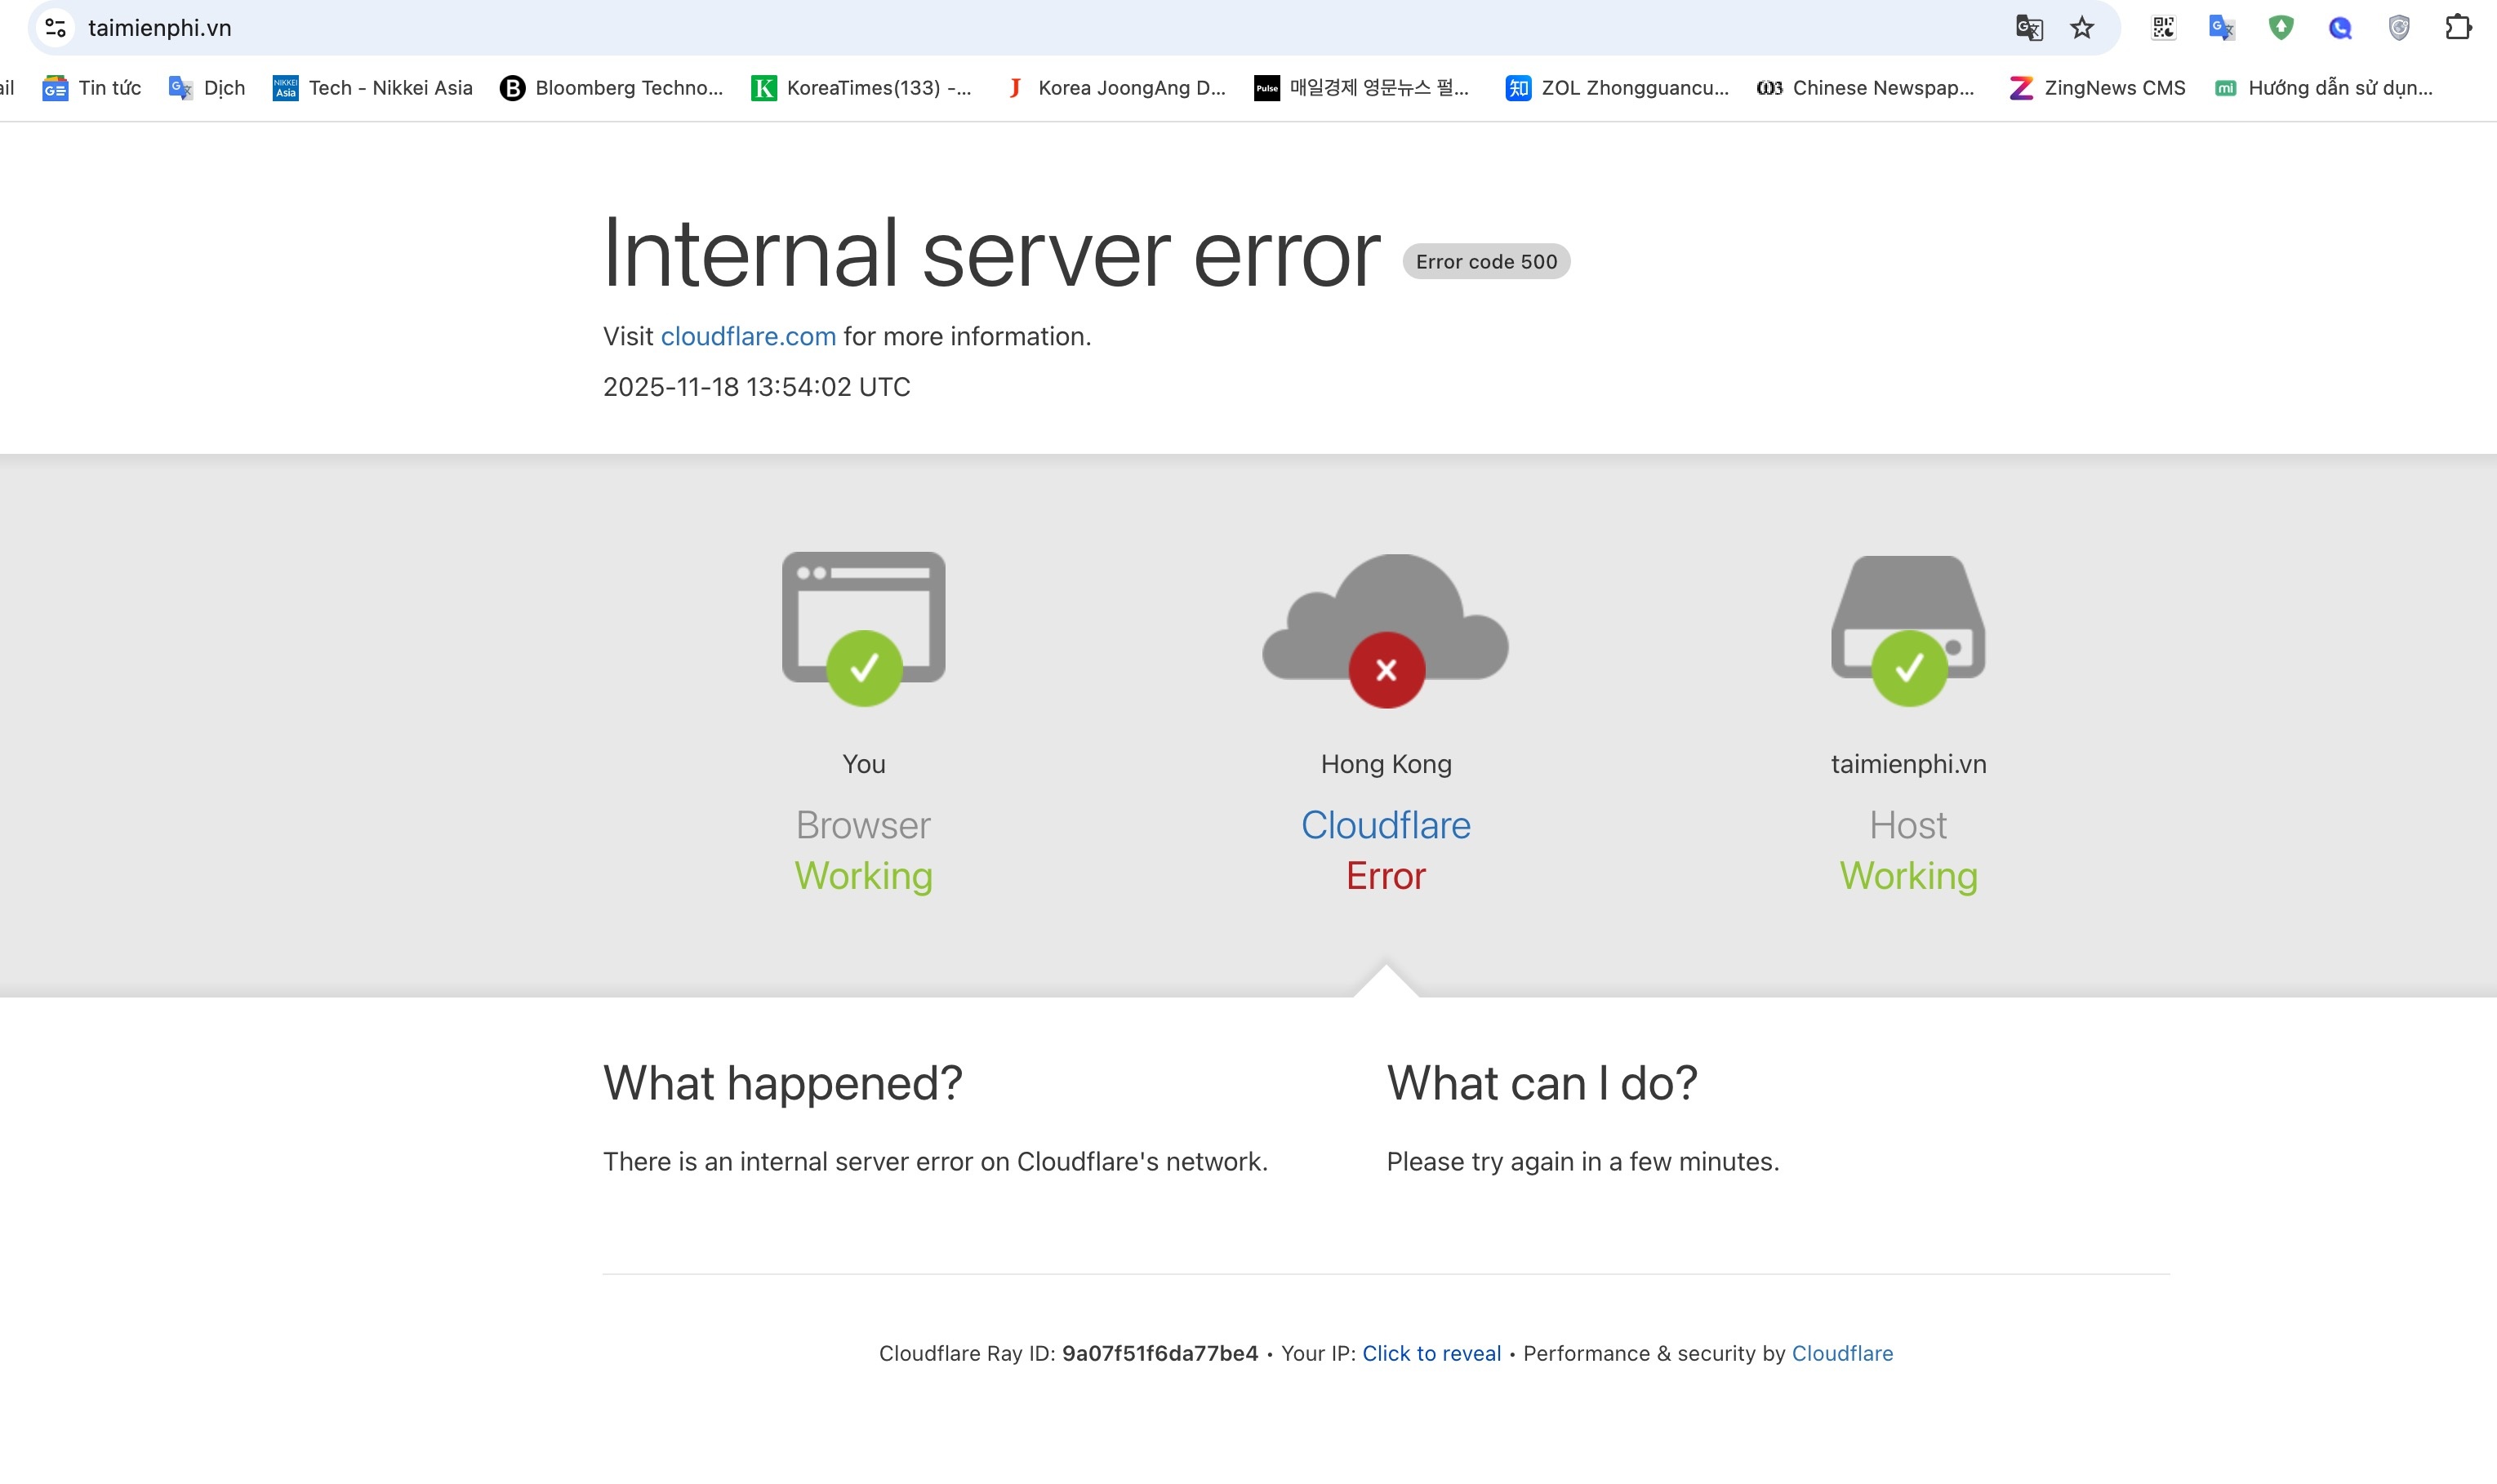Open the Dịch bookmark
This screenshot has width=2497, height=1484.
207,88
